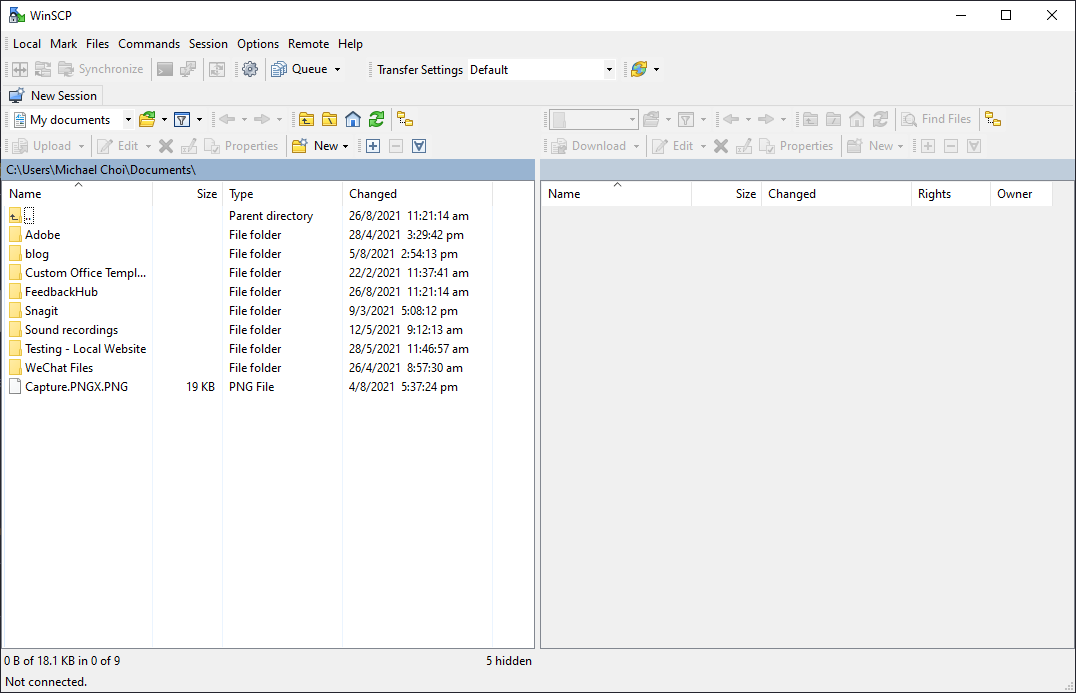The width and height of the screenshot is (1076, 693).
Task: Expand the local Upload dropdown arrow
Action: (x=81, y=146)
